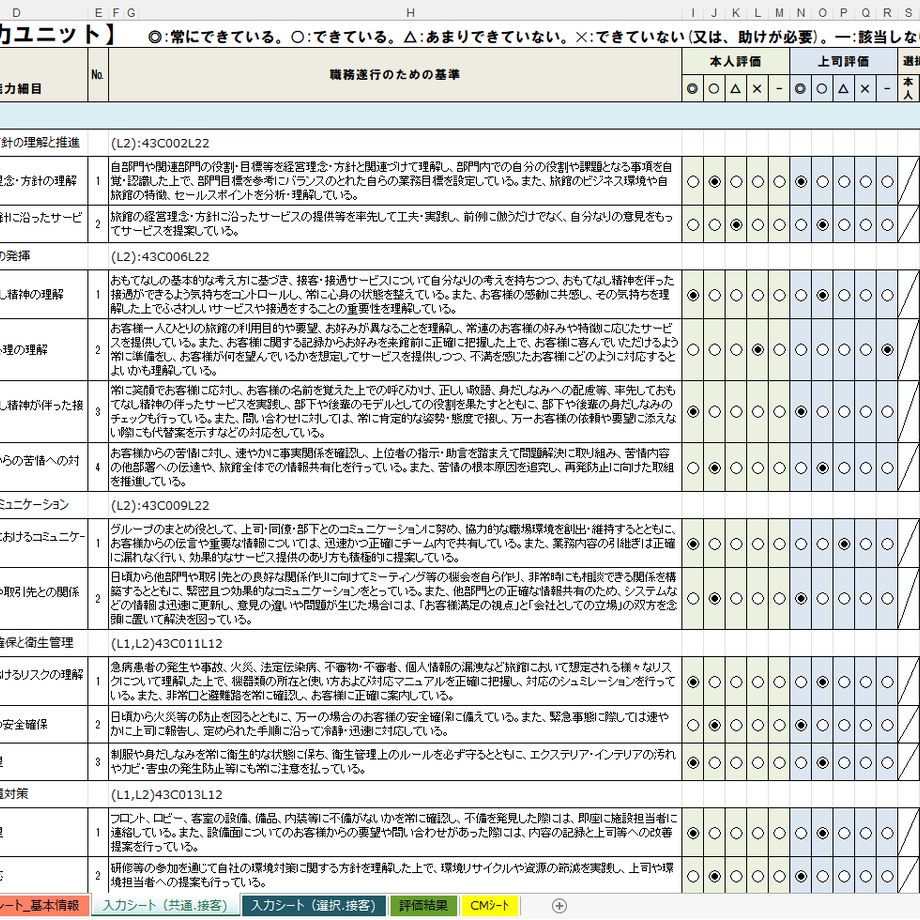
Task: Select 本人評価 ◎ for the 日頃から他部門や取引先 row
Action: point(693,599)
